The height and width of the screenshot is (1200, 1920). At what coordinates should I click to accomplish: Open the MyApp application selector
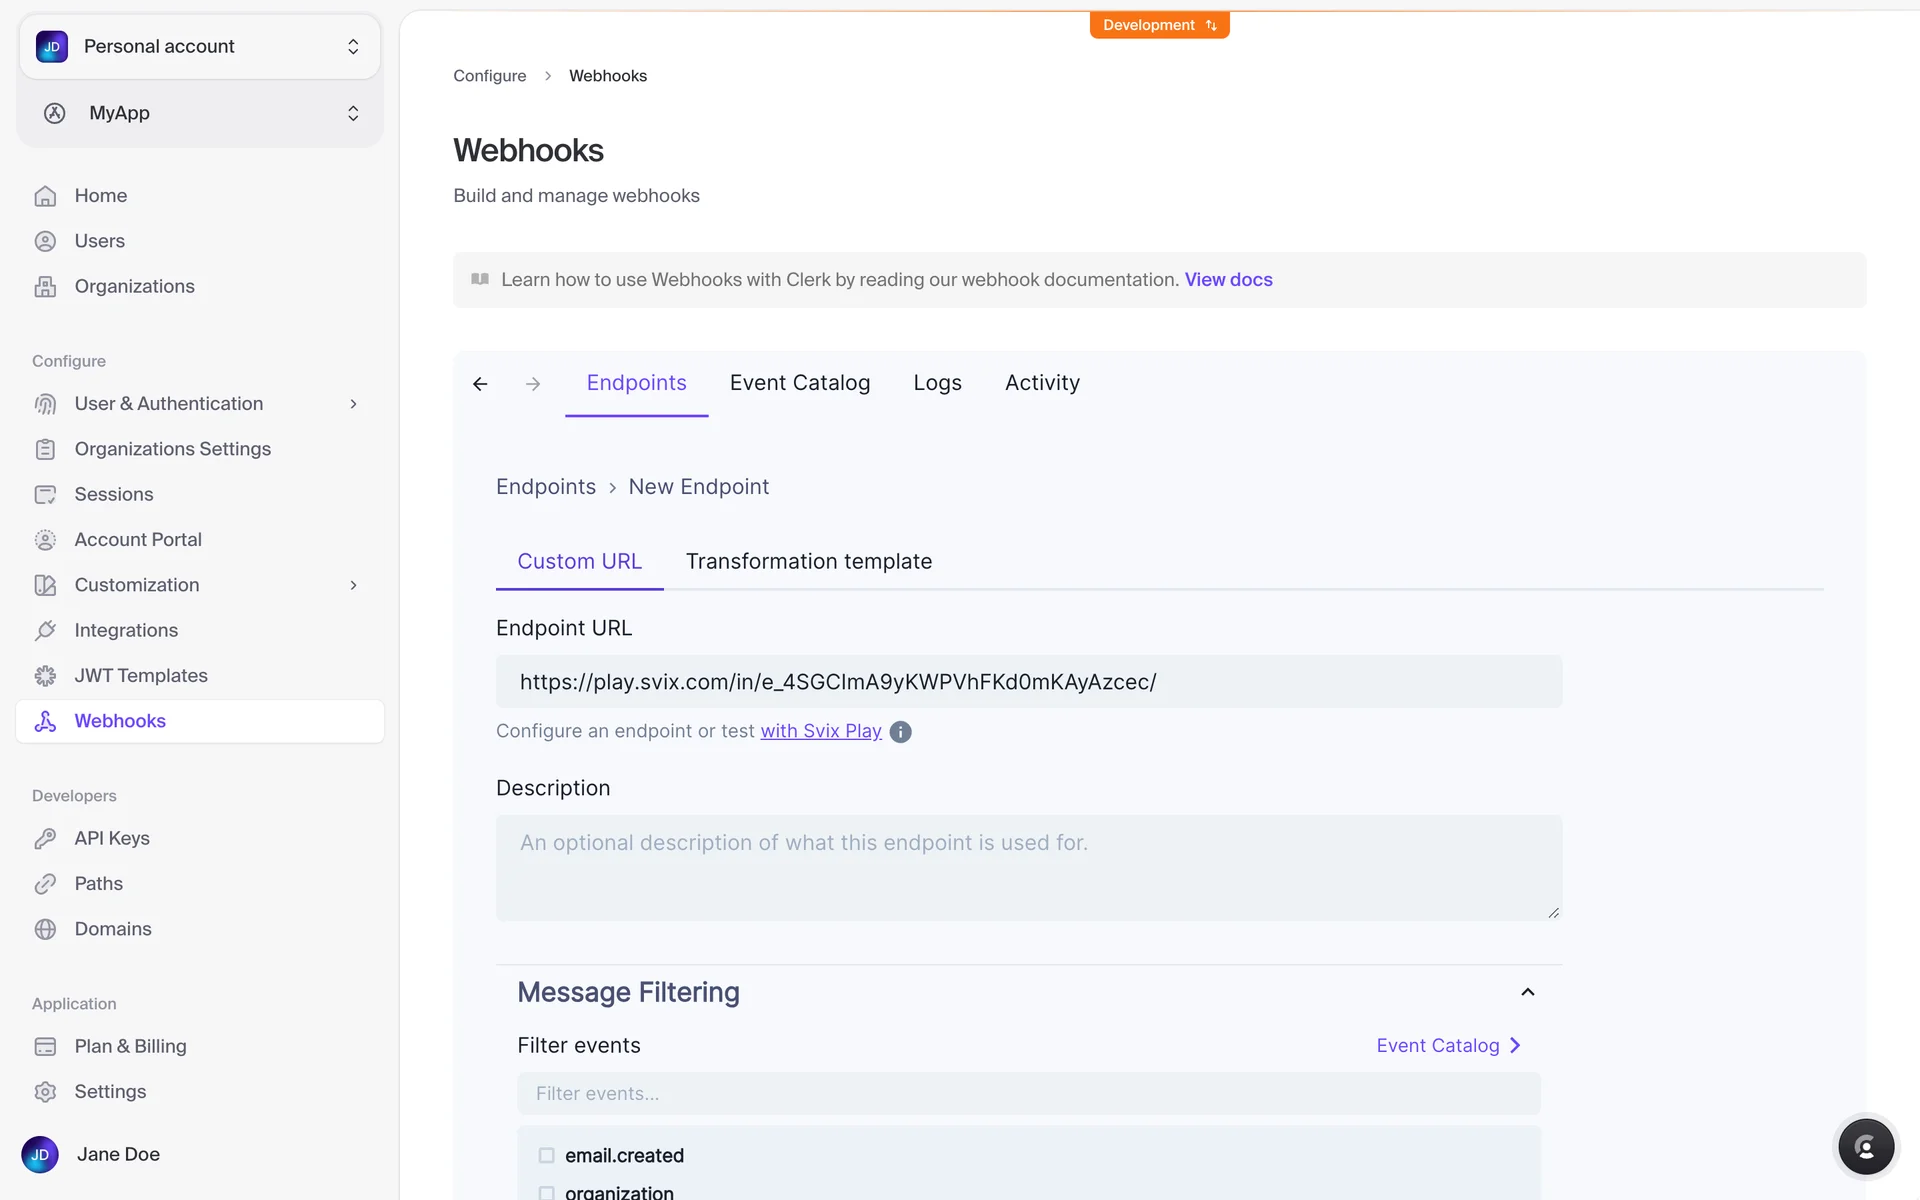200,113
